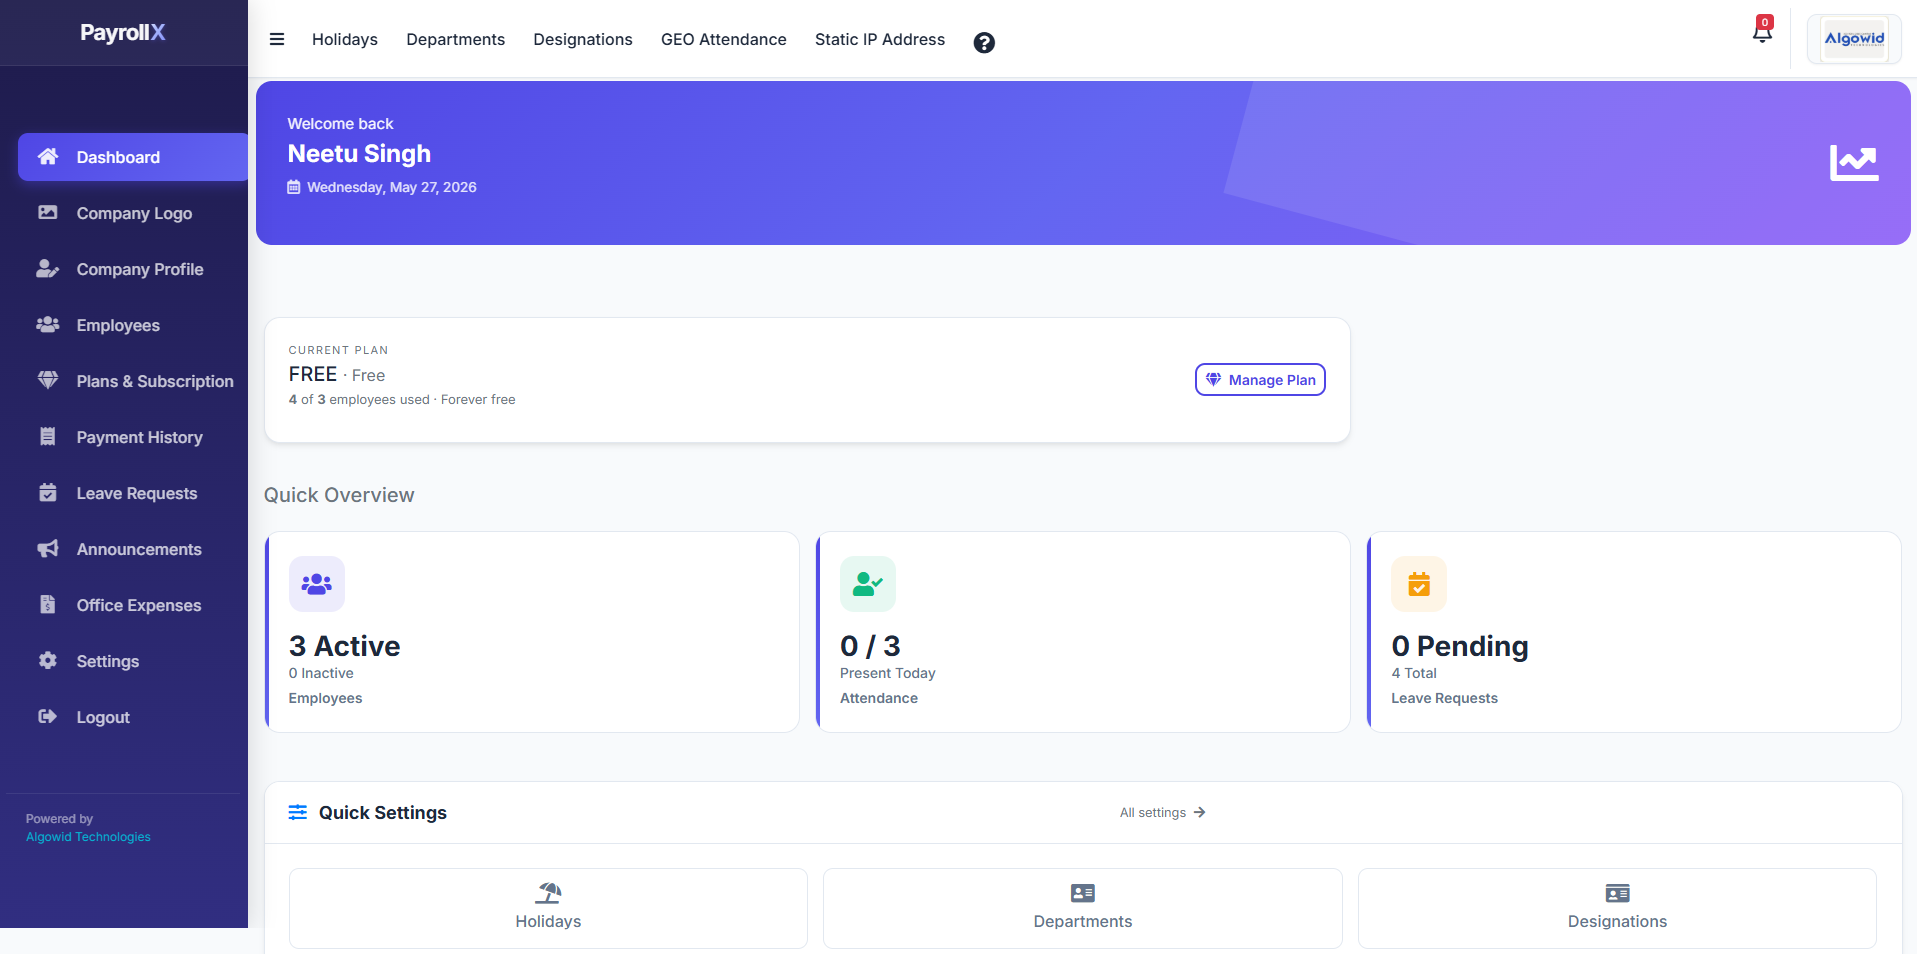
Task: Toggle the hamburger sidebar menu
Action: click(x=277, y=40)
